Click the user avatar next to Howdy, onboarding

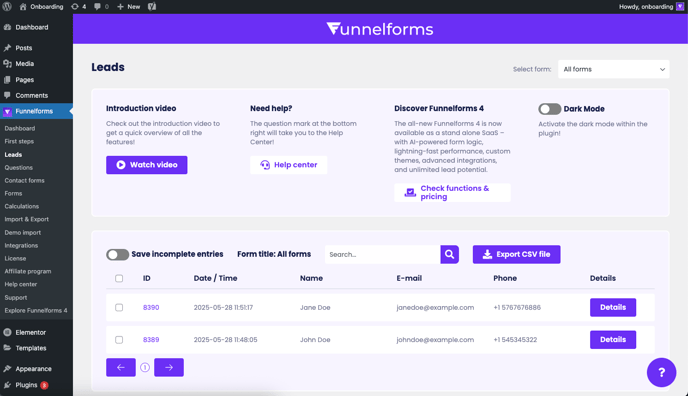pyautogui.click(x=680, y=7)
